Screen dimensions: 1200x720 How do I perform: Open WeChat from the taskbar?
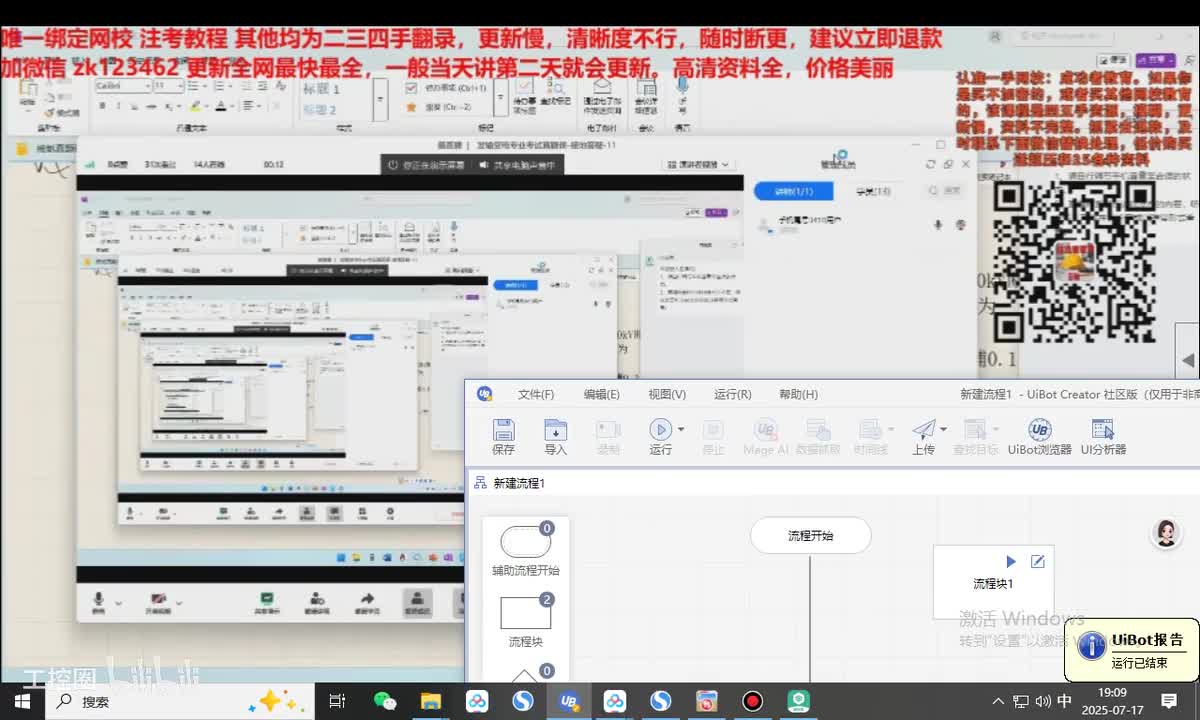384,701
